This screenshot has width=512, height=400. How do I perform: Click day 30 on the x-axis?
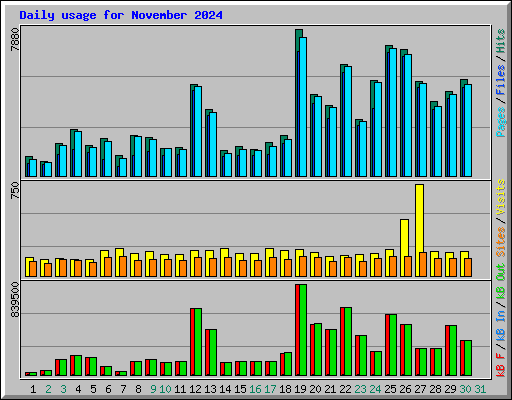point(465,389)
